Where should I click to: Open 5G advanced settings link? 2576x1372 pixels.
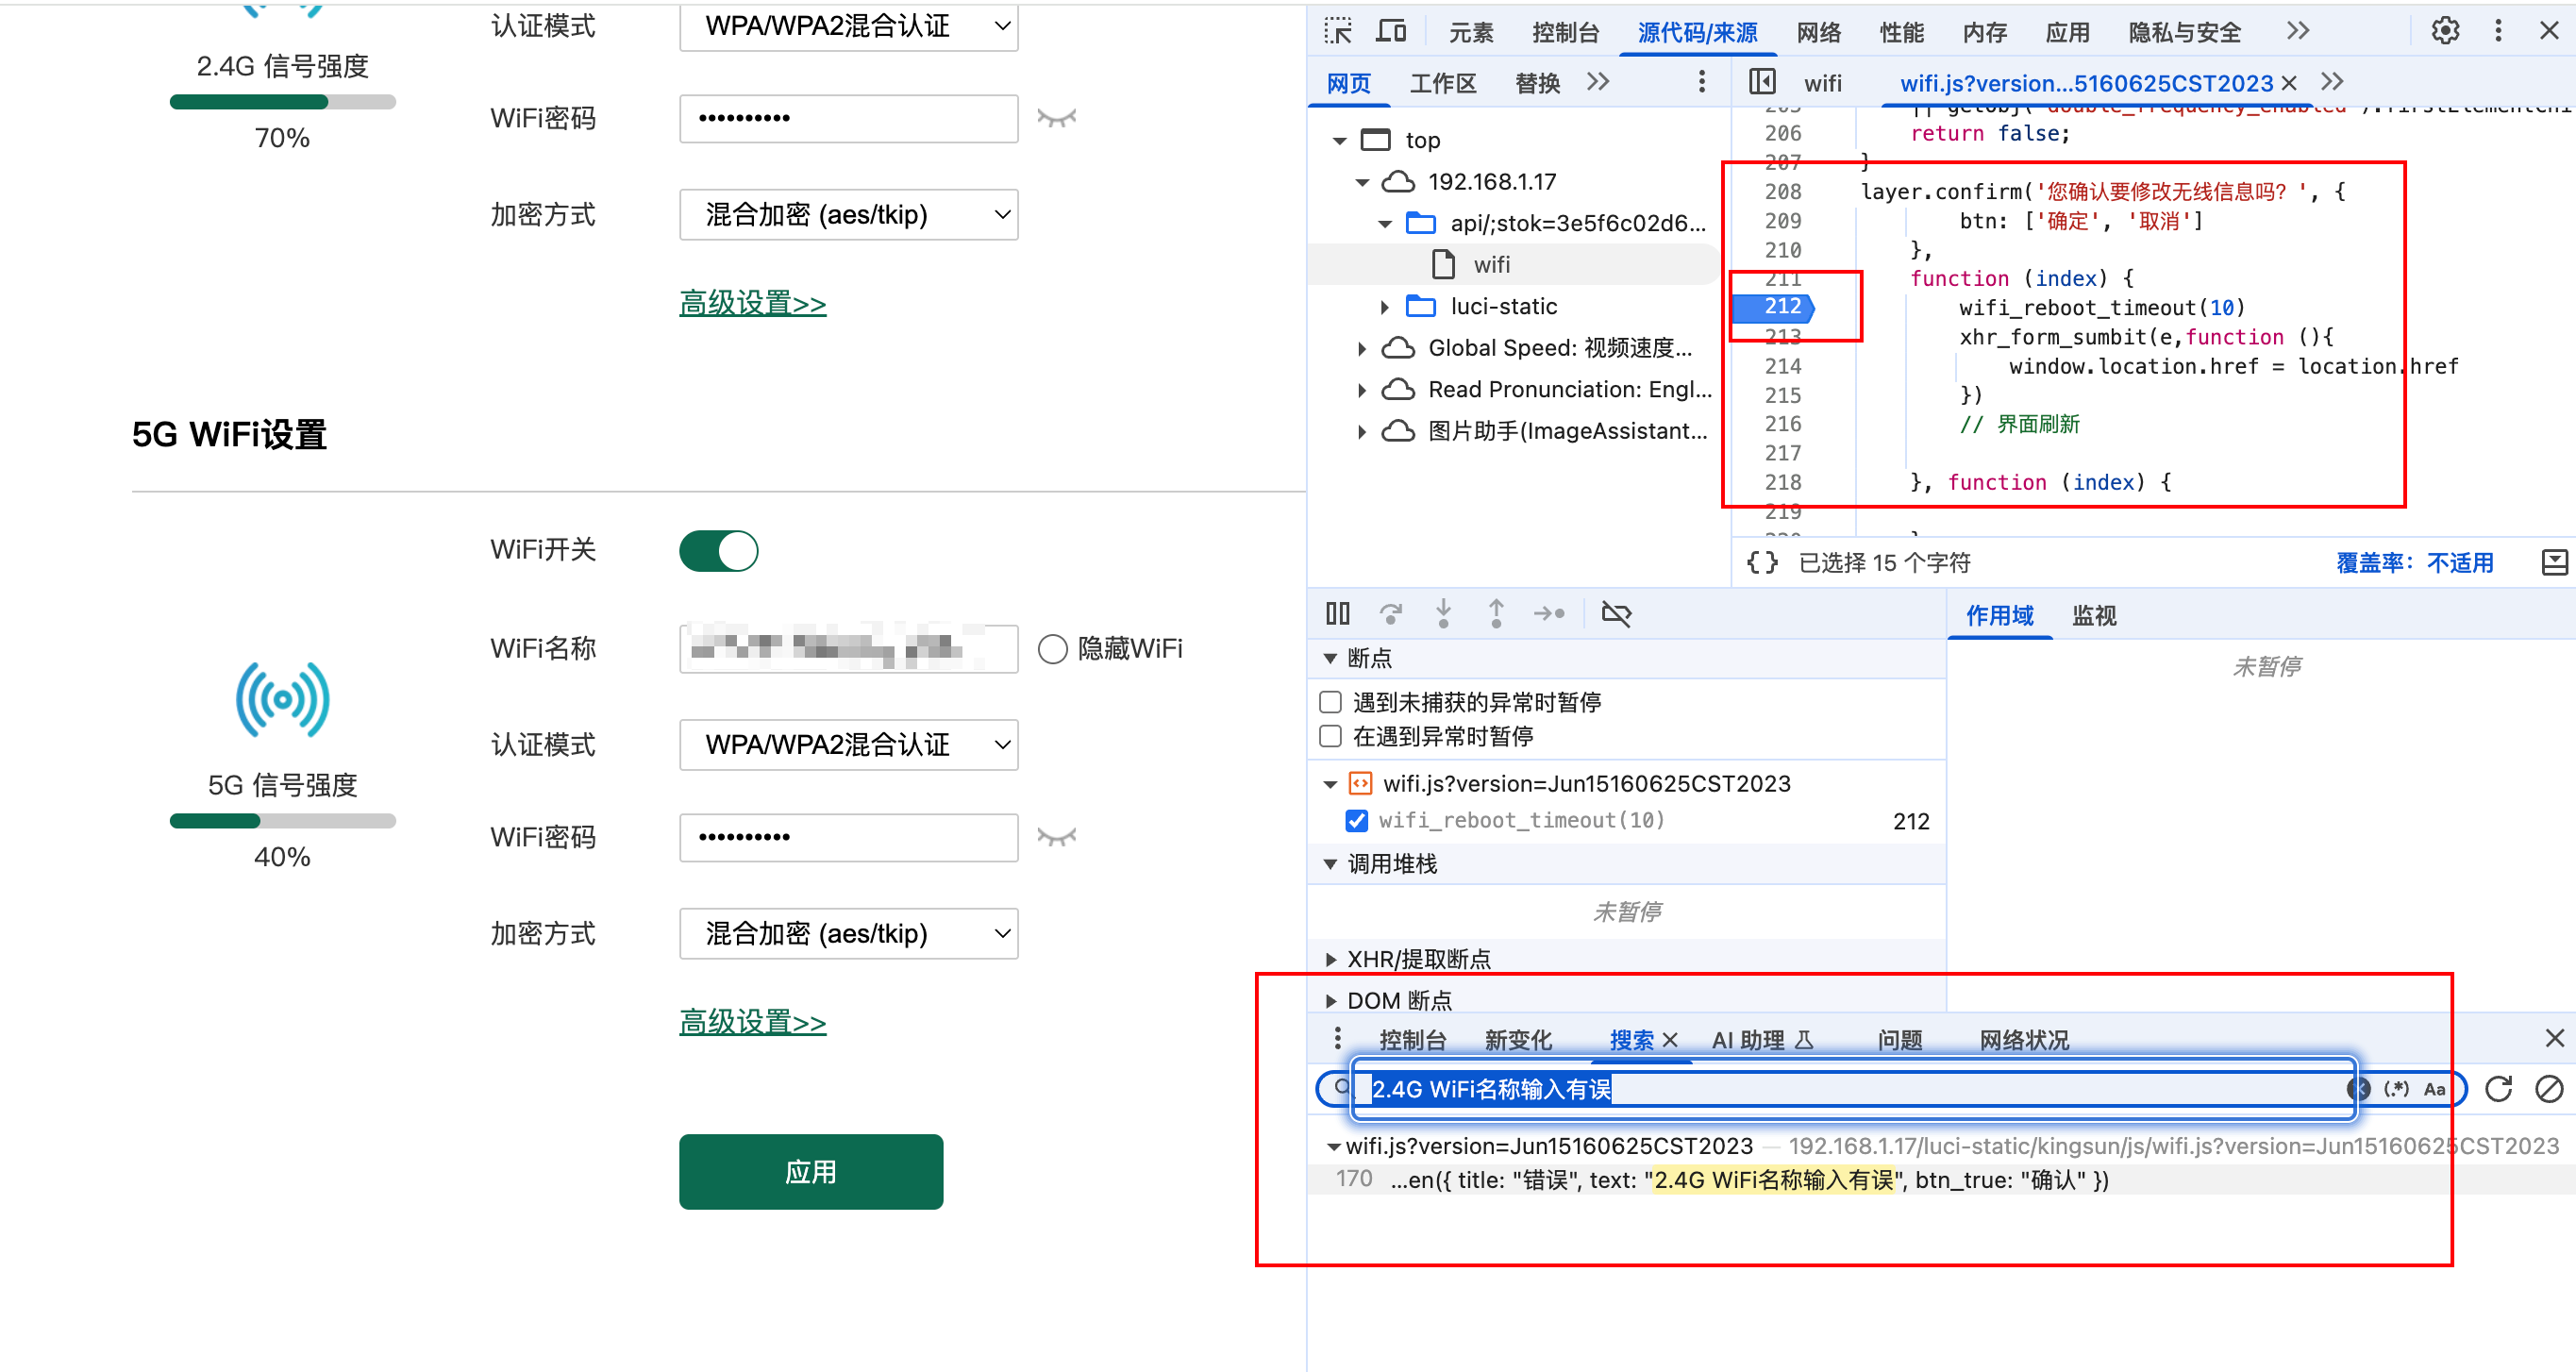[x=752, y=1021]
